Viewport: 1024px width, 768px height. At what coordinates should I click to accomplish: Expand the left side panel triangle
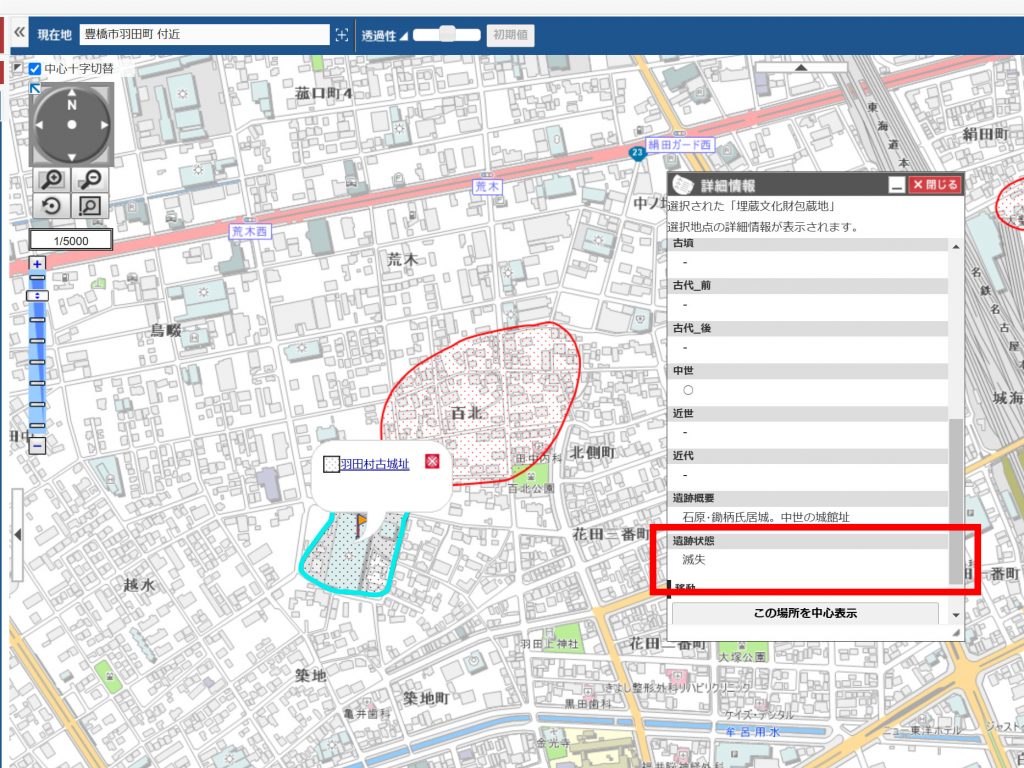(x=18, y=535)
